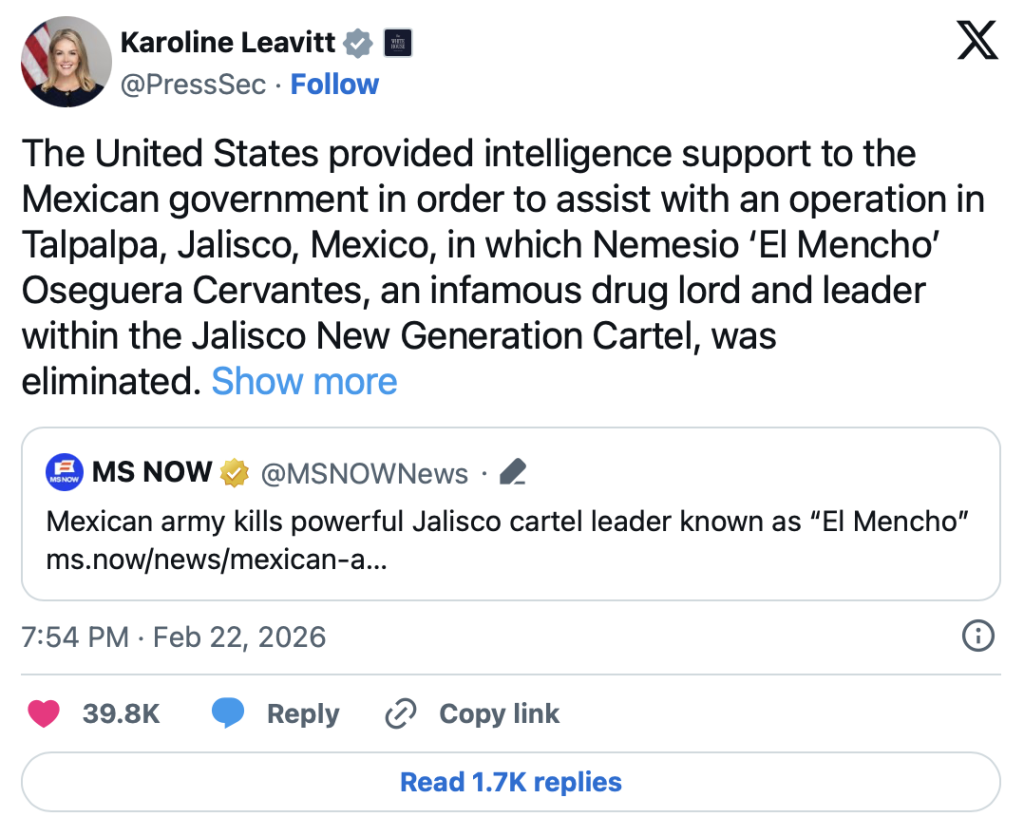Click the pencil edited icon in quoted post
This screenshot has width=1024, height=836.
(x=512, y=473)
